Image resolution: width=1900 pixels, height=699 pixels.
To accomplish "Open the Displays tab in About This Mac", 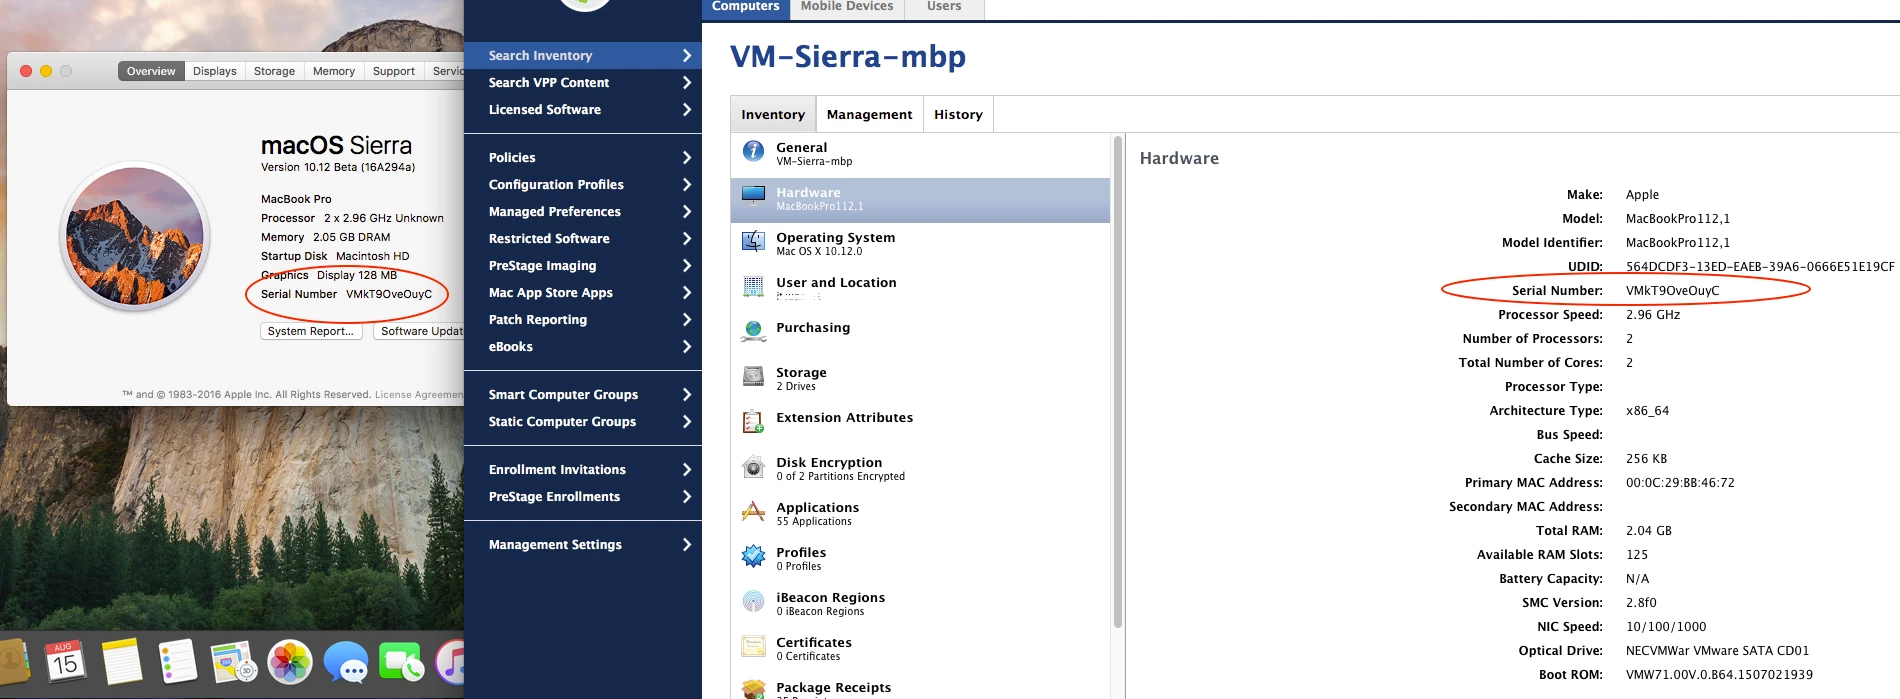I will (215, 71).
